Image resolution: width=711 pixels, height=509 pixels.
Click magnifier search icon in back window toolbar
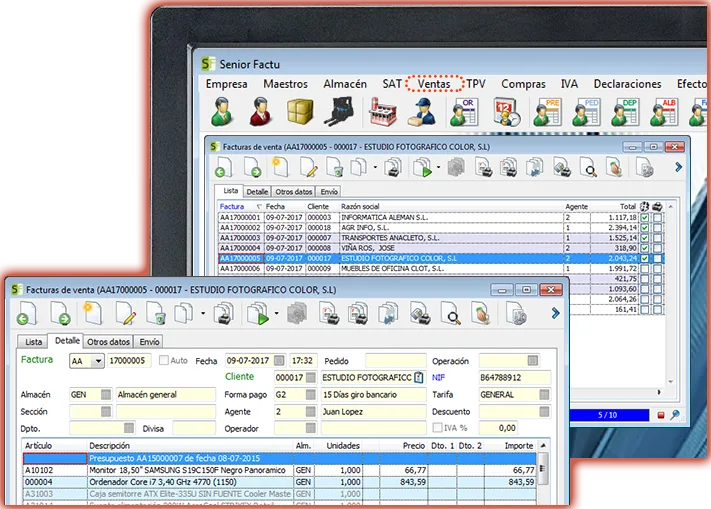point(588,167)
